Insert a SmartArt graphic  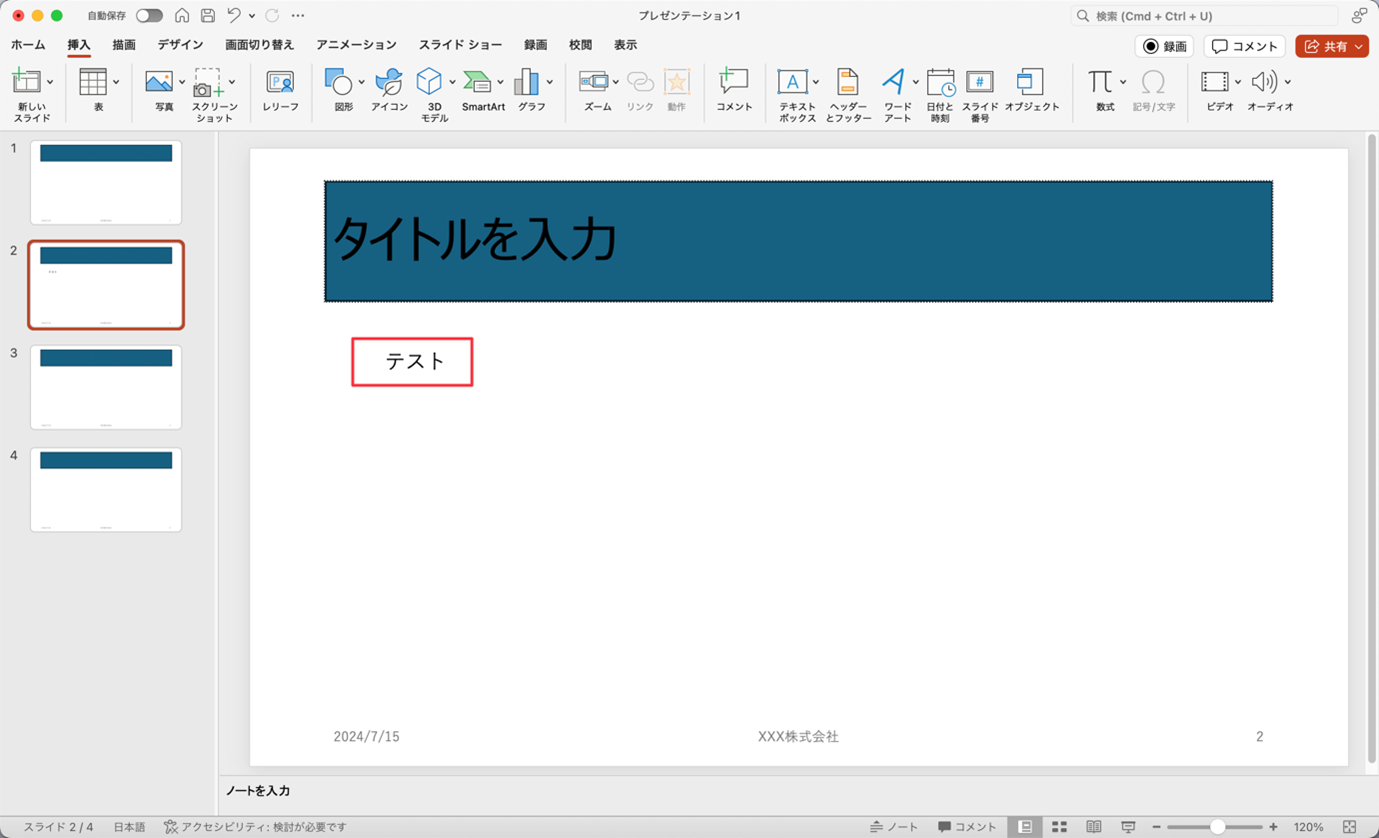(x=478, y=82)
